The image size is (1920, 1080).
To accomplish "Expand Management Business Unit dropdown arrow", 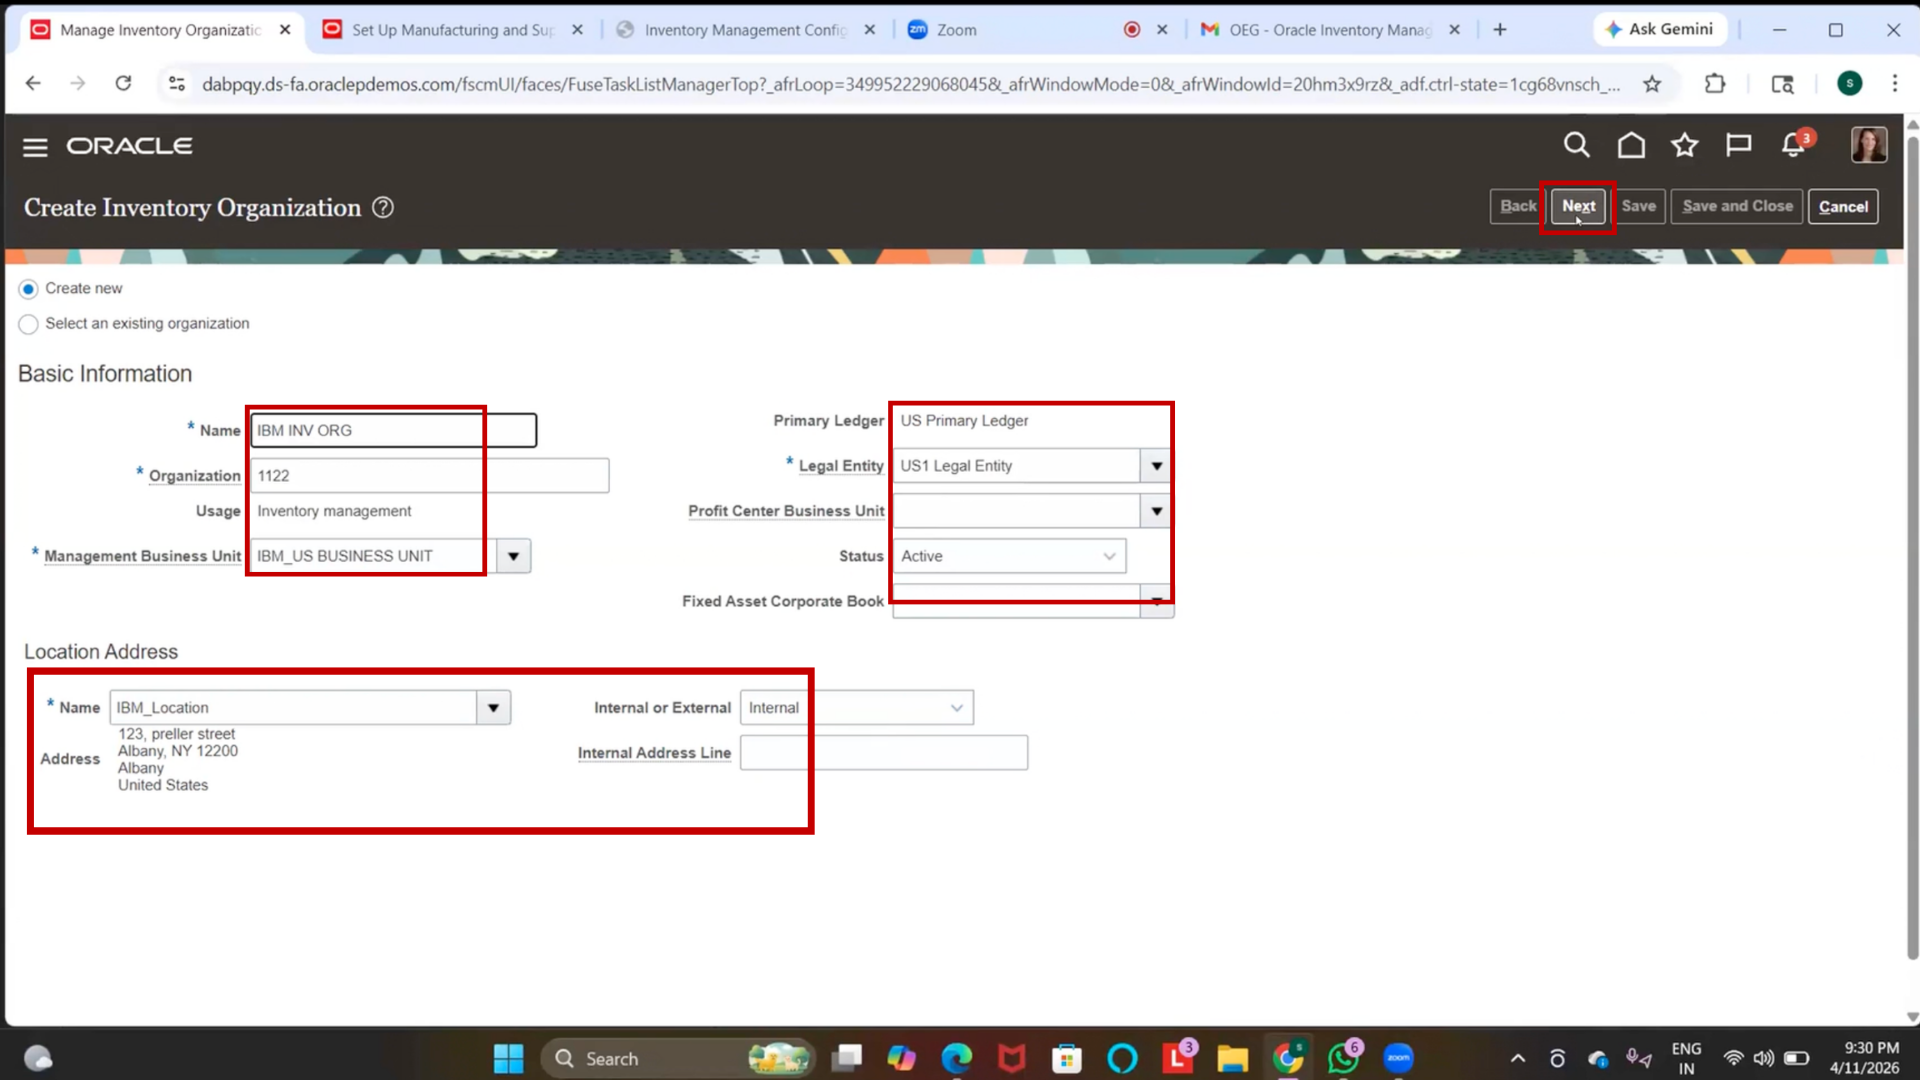I will (513, 556).
